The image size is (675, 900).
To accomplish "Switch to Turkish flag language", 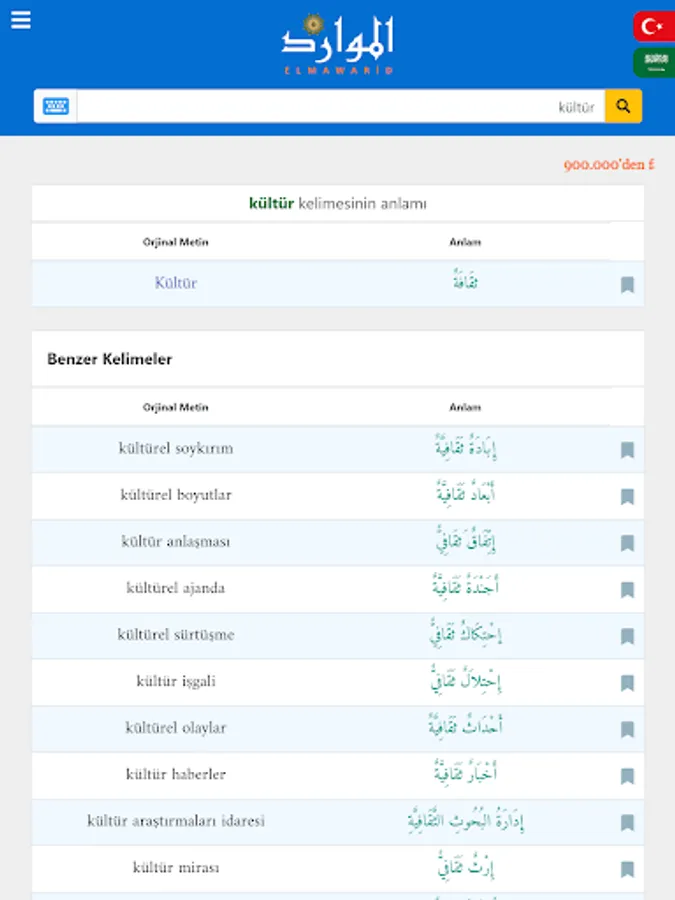I will pyautogui.click(x=654, y=26).
